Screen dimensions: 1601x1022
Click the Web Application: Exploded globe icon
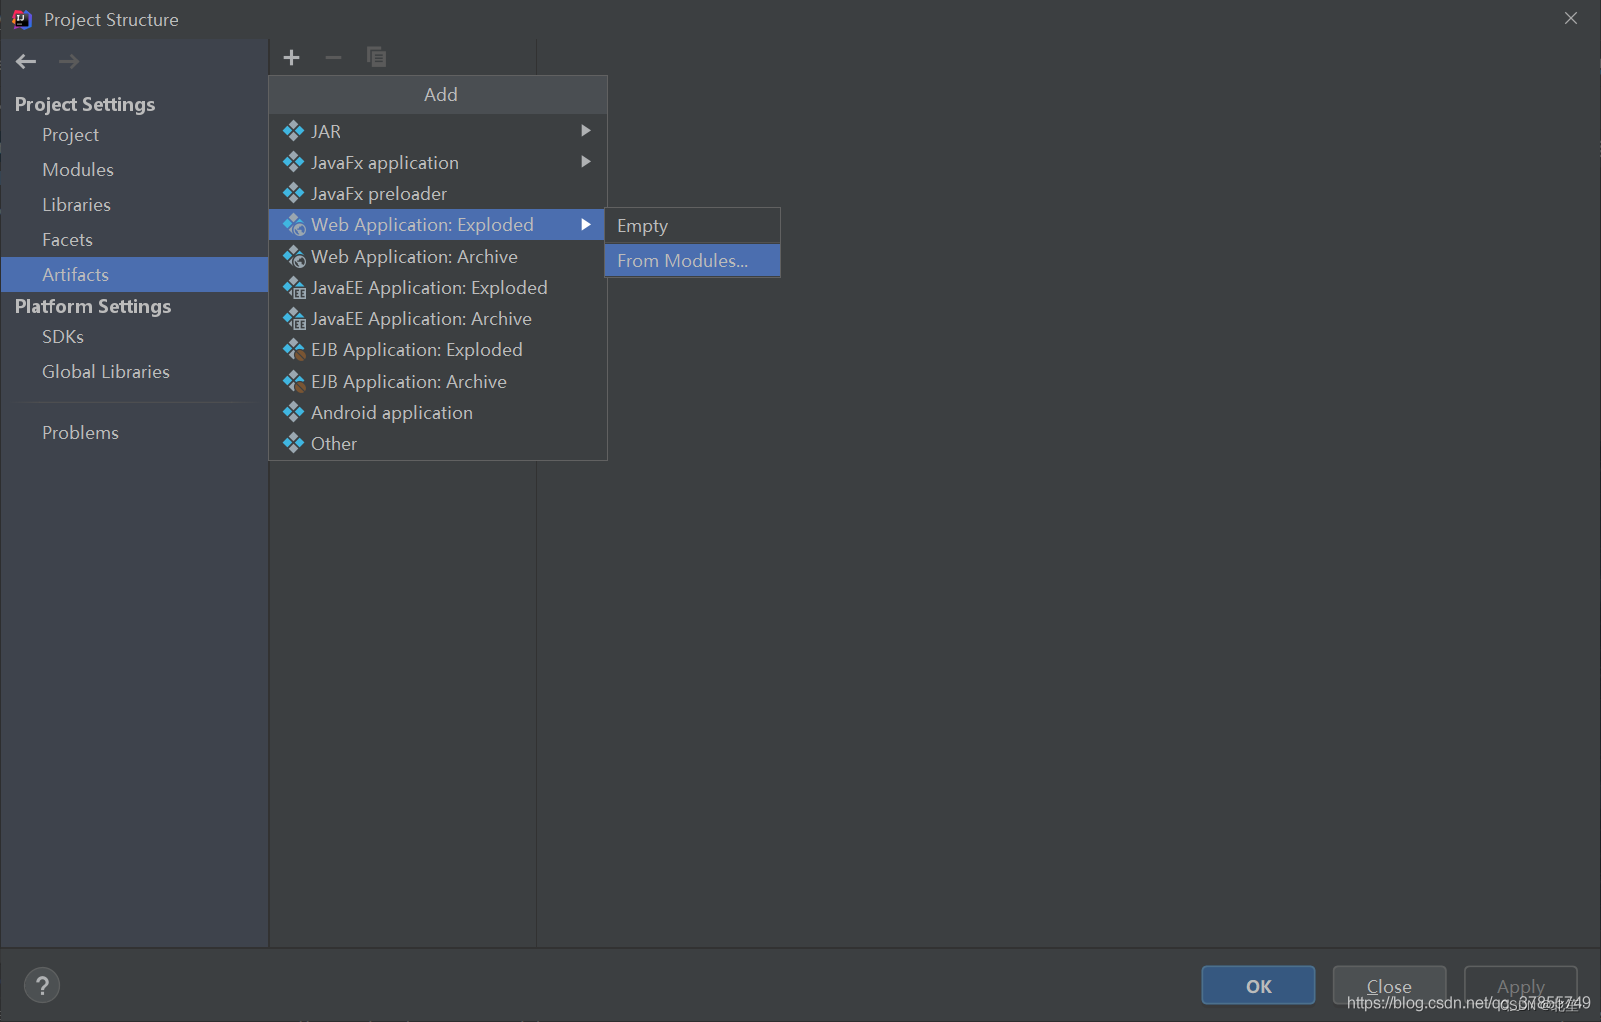click(x=294, y=225)
